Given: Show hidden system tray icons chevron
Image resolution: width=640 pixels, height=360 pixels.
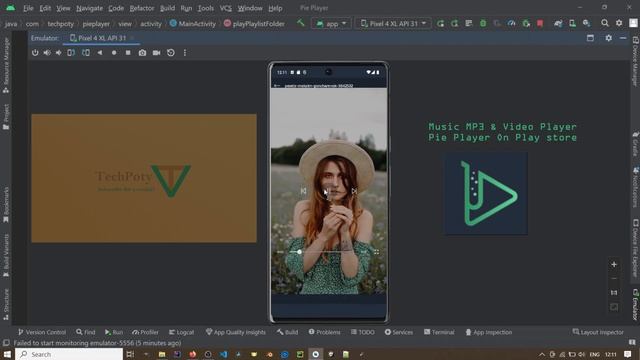Looking at the screenshot, I should [x=542, y=354].
